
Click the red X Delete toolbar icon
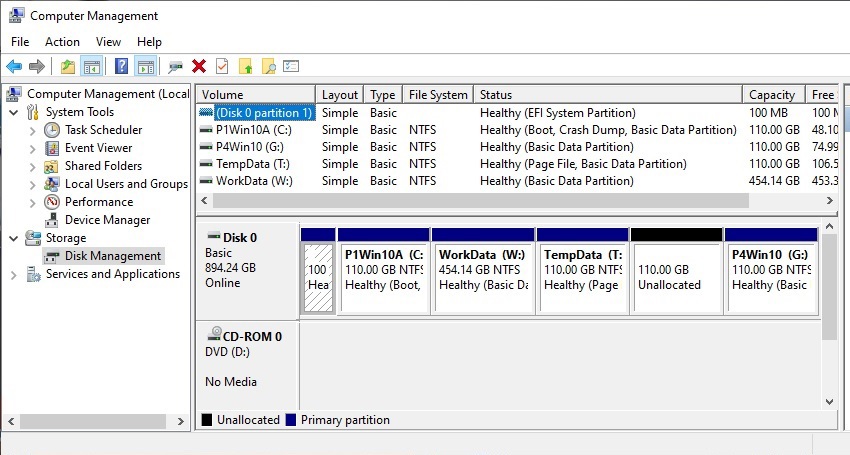(x=199, y=66)
